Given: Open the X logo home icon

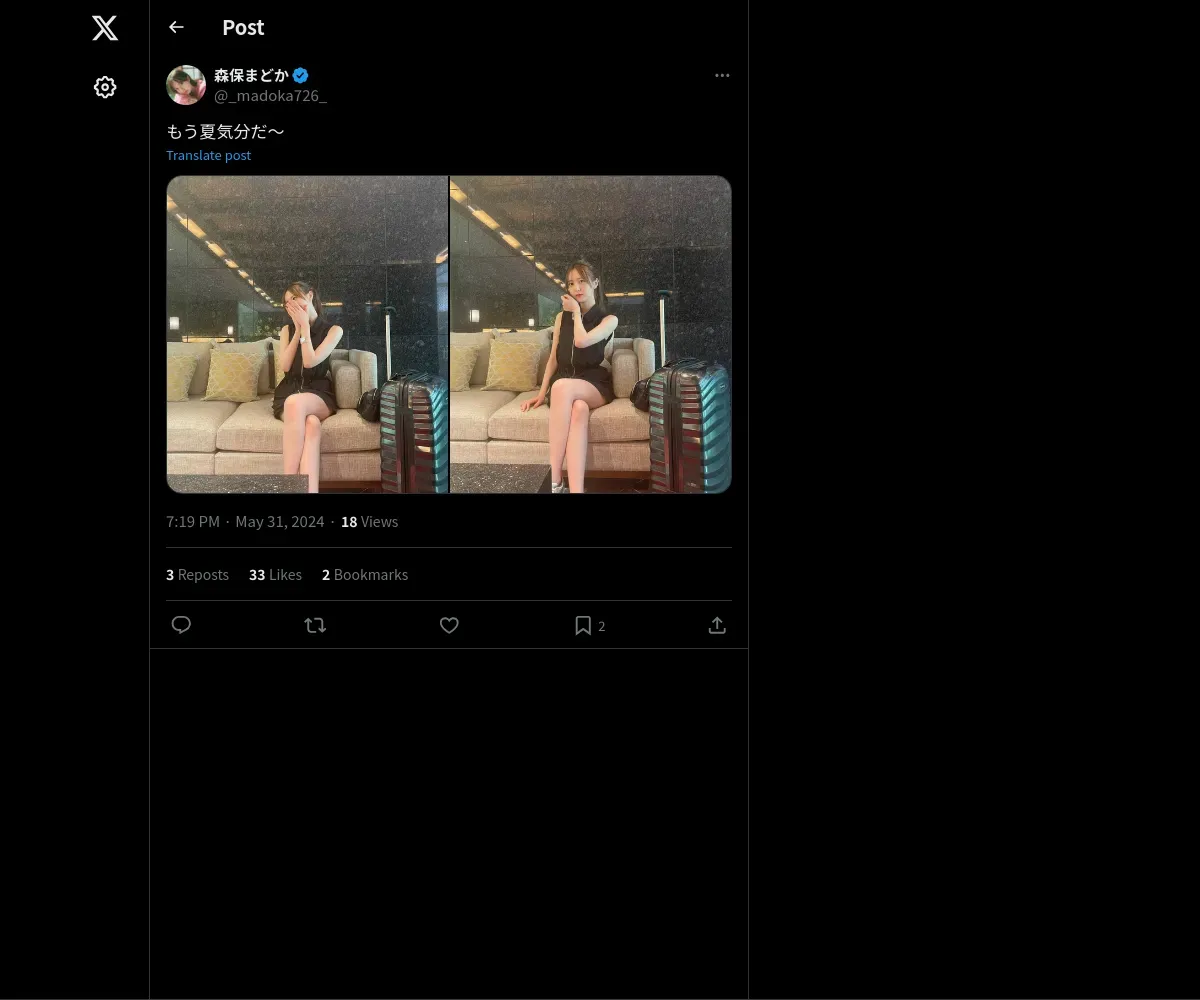Looking at the screenshot, I should pyautogui.click(x=105, y=28).
